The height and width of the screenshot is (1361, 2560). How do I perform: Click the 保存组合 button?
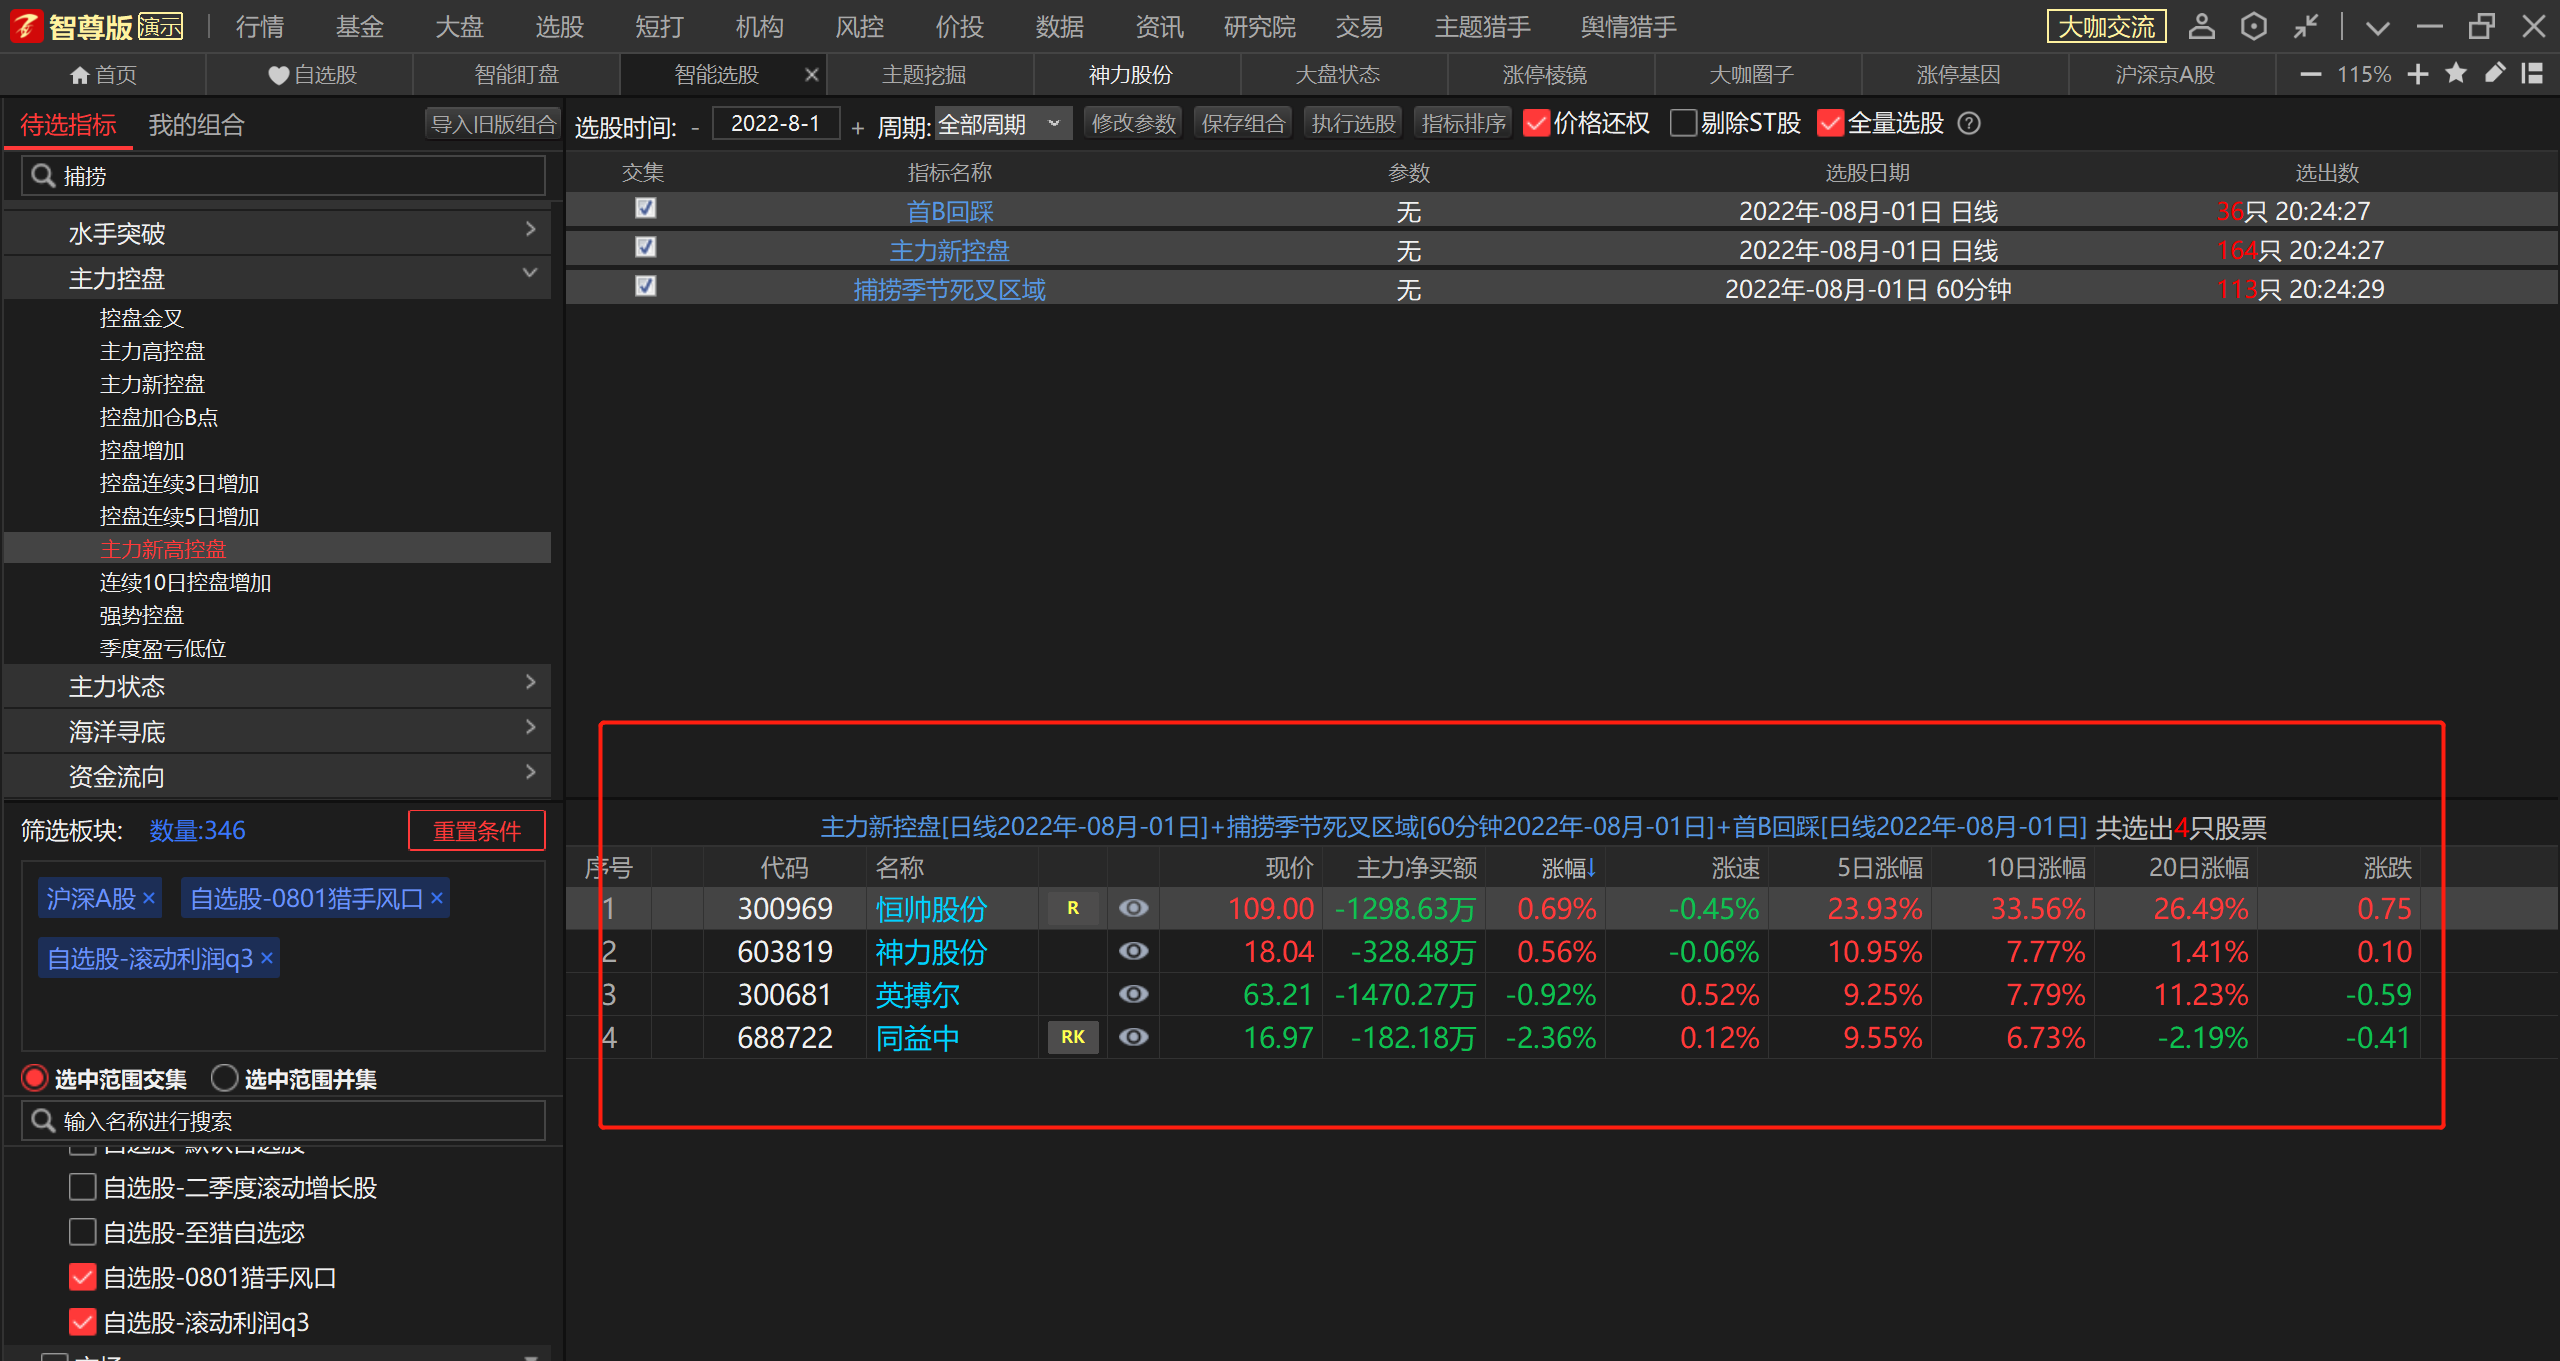[1243, 124]
